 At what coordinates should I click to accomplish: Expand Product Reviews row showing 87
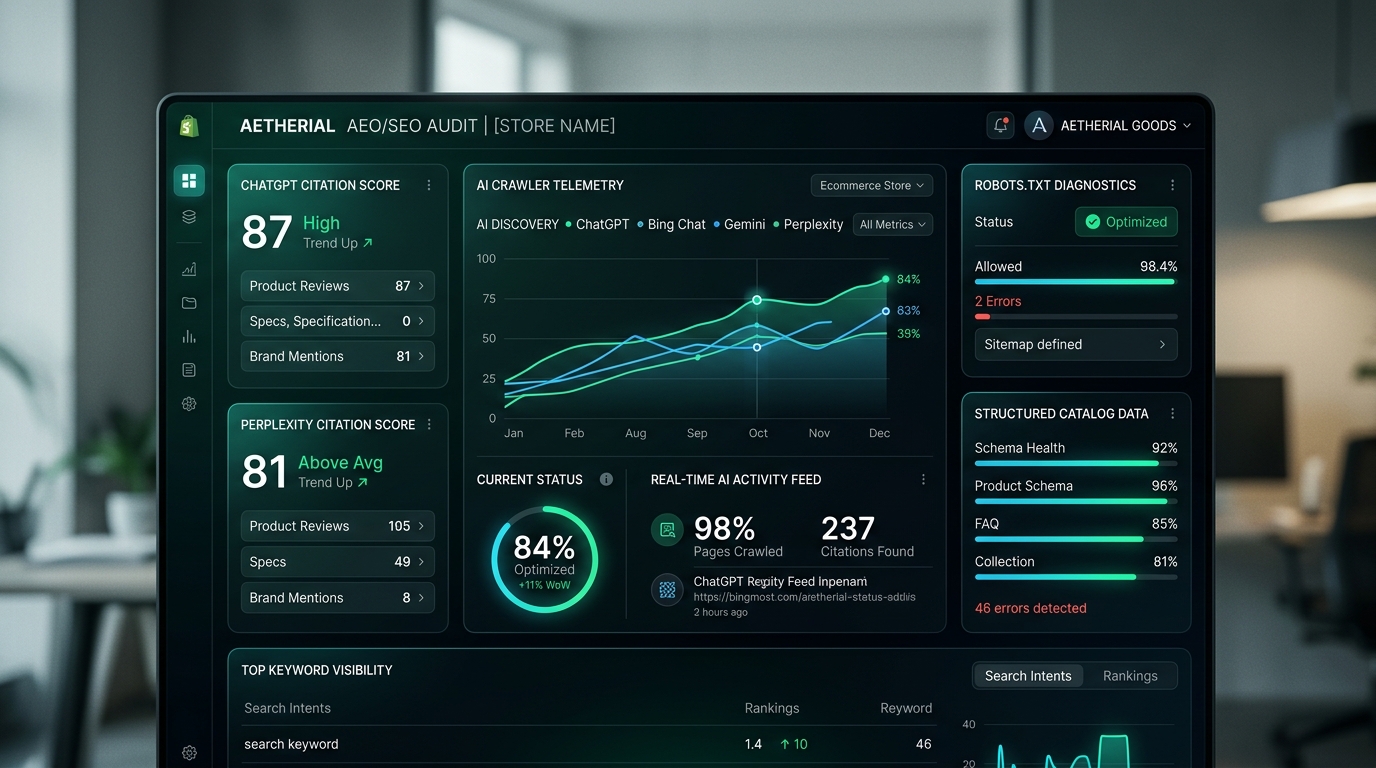pyautogui.click(x=338, y=286)
